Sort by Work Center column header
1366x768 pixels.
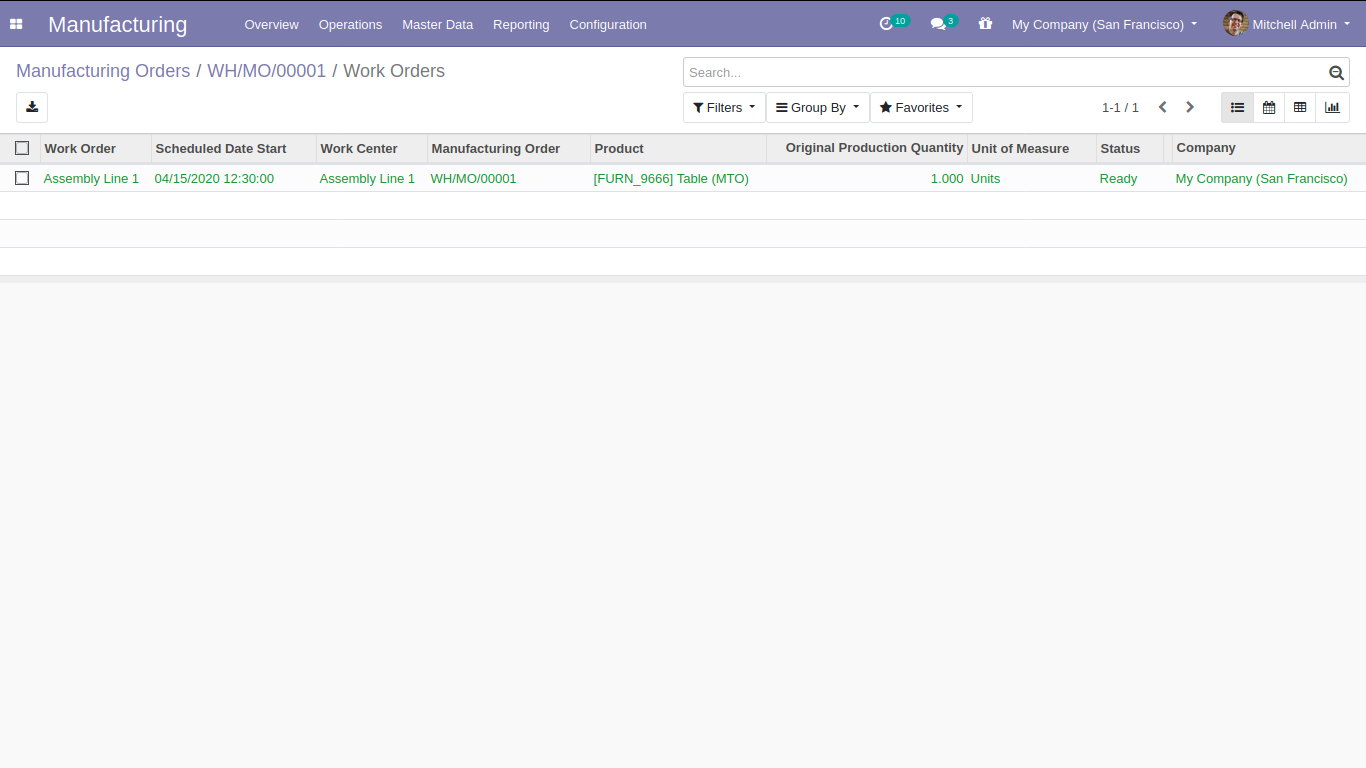[372, 148]
